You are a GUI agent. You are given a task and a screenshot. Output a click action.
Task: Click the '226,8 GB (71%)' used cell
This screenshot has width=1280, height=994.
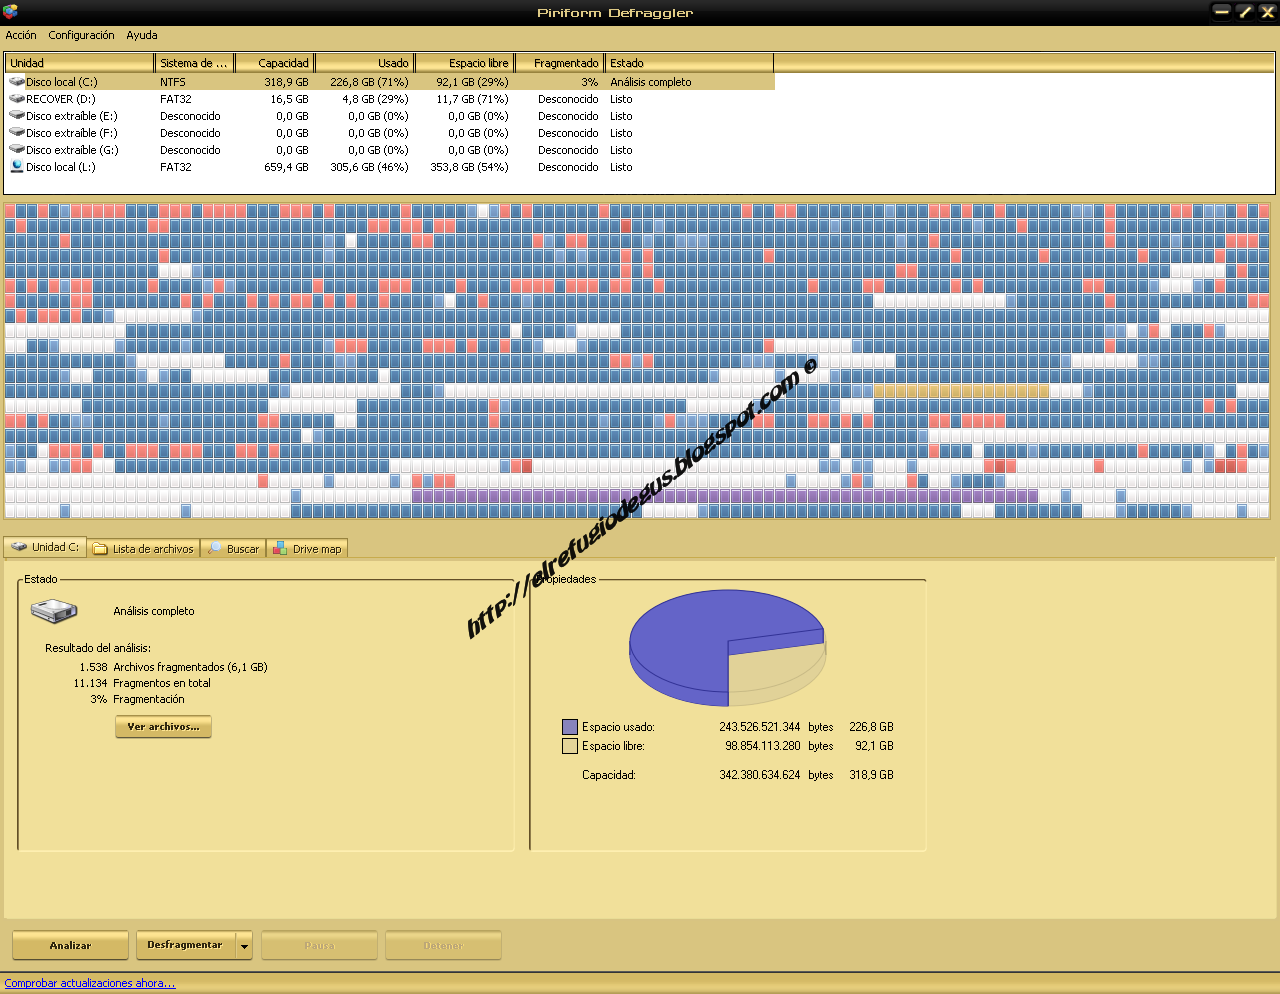[x=369, y=82]
